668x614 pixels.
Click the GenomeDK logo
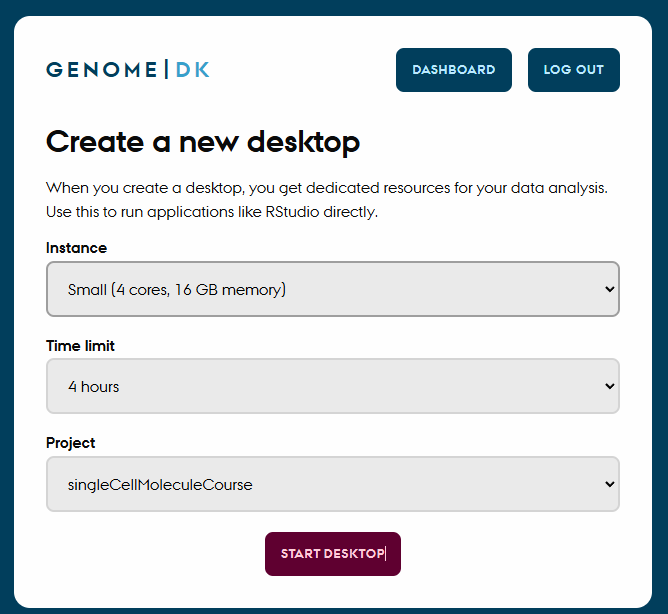coord(128,70)
